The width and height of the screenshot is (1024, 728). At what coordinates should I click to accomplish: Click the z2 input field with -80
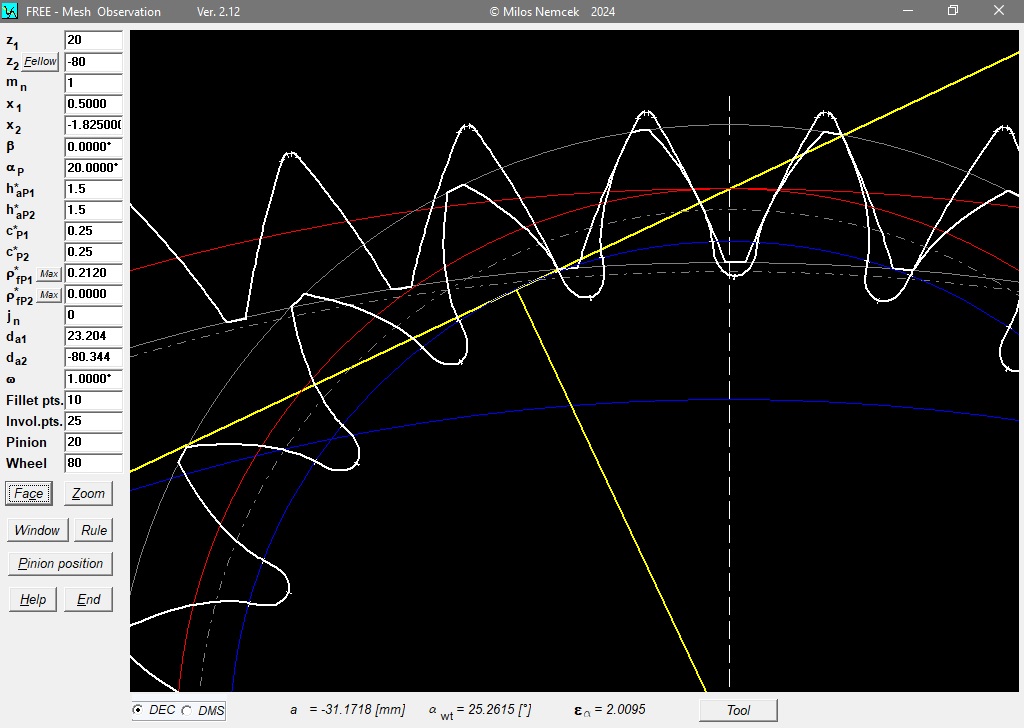[93, 61]
